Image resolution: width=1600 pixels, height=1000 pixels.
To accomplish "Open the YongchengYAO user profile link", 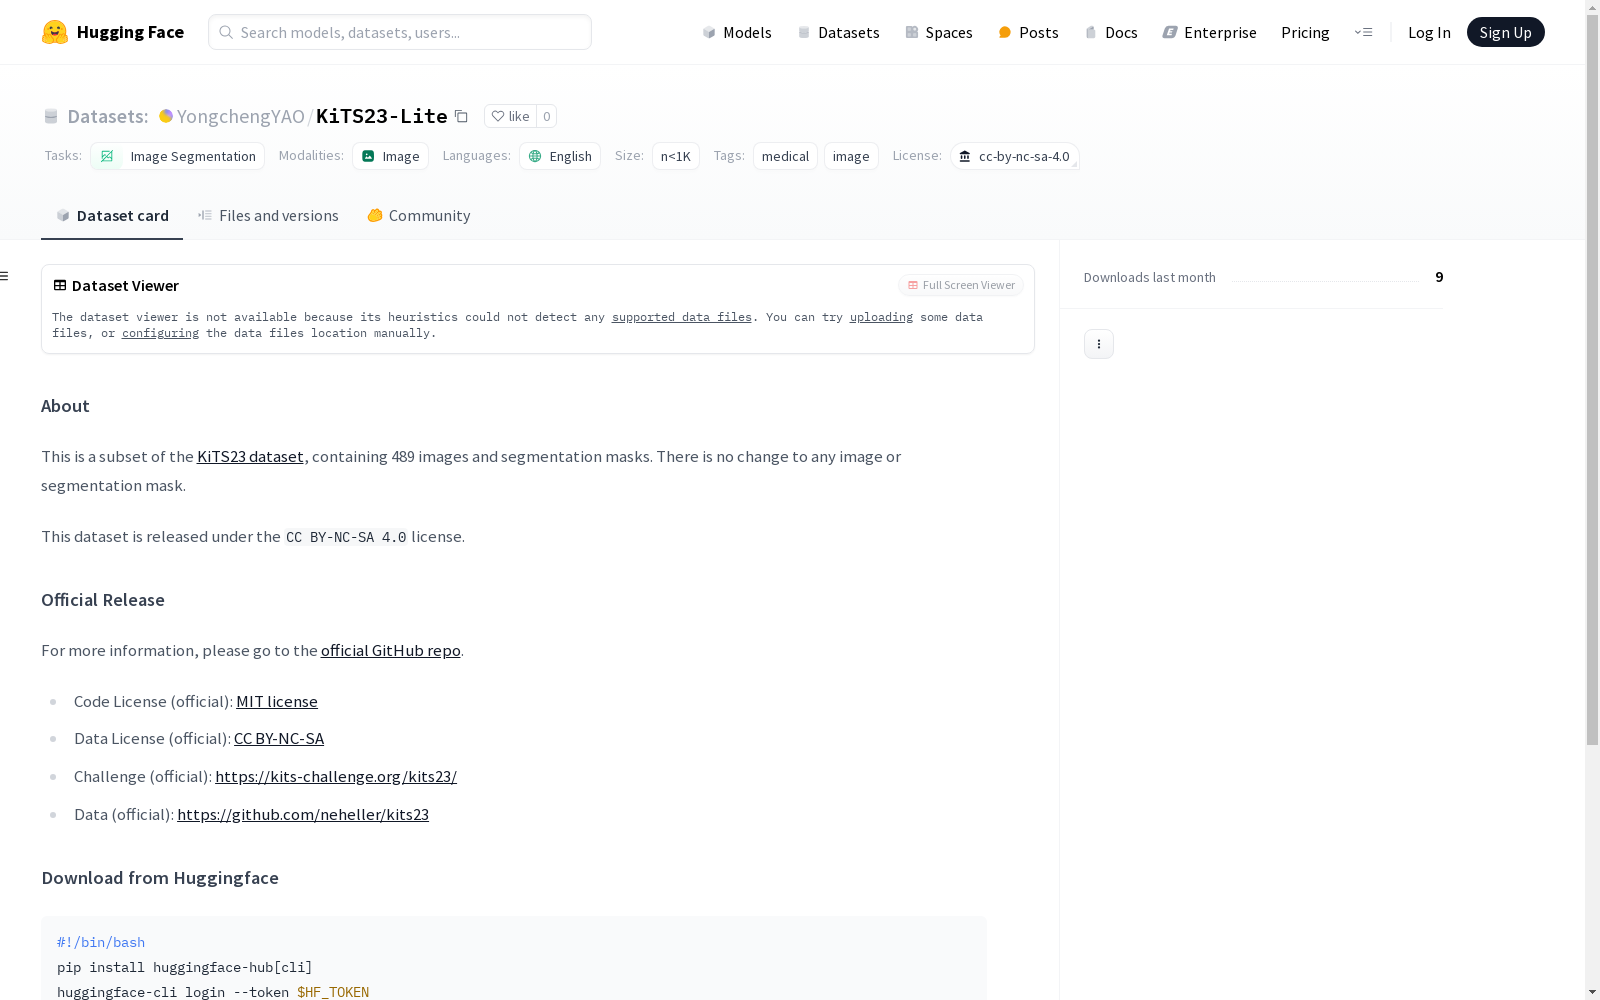I will (241, 116).
